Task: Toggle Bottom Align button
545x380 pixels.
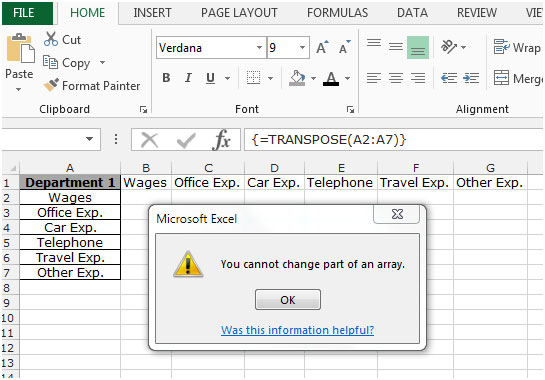Action: (418, 47)
